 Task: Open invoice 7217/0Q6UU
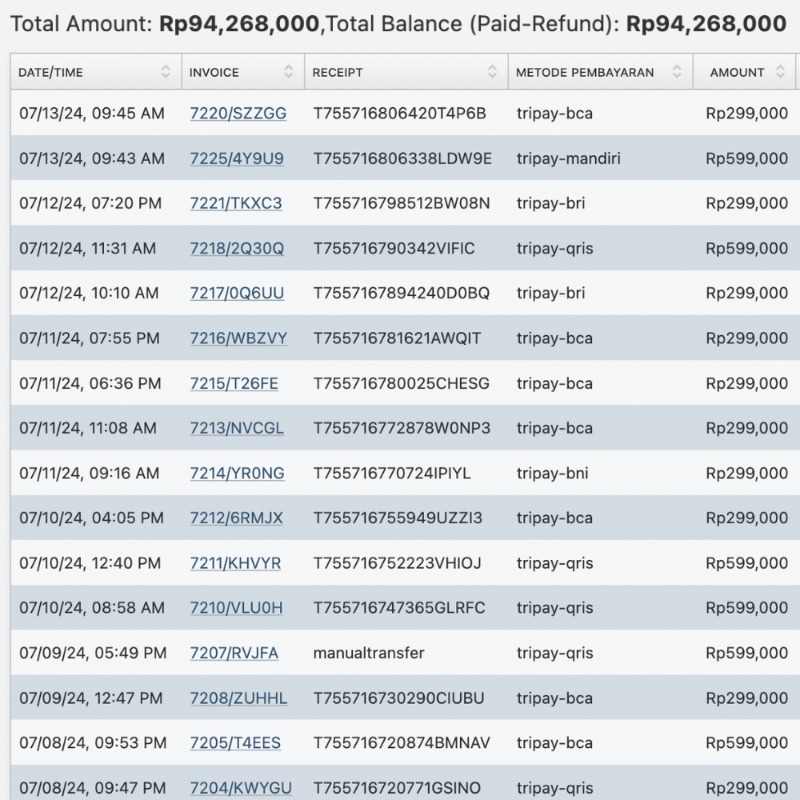[237, 293]
